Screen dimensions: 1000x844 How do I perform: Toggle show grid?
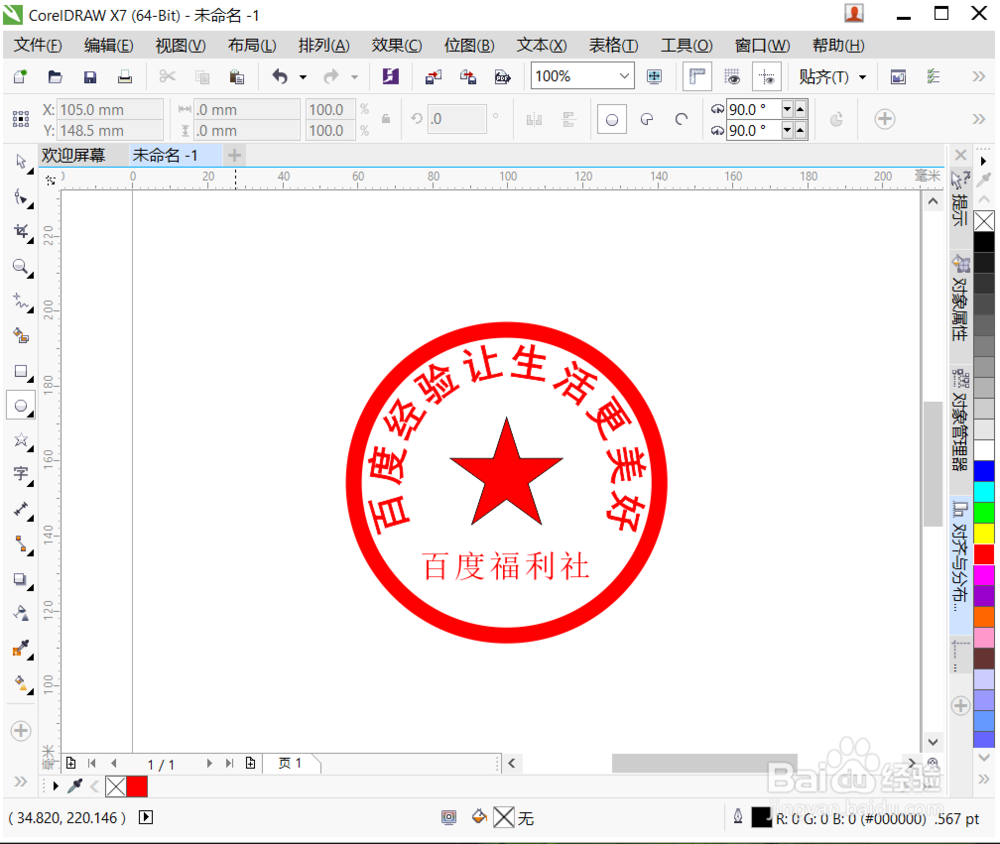(x=732, y=77)
